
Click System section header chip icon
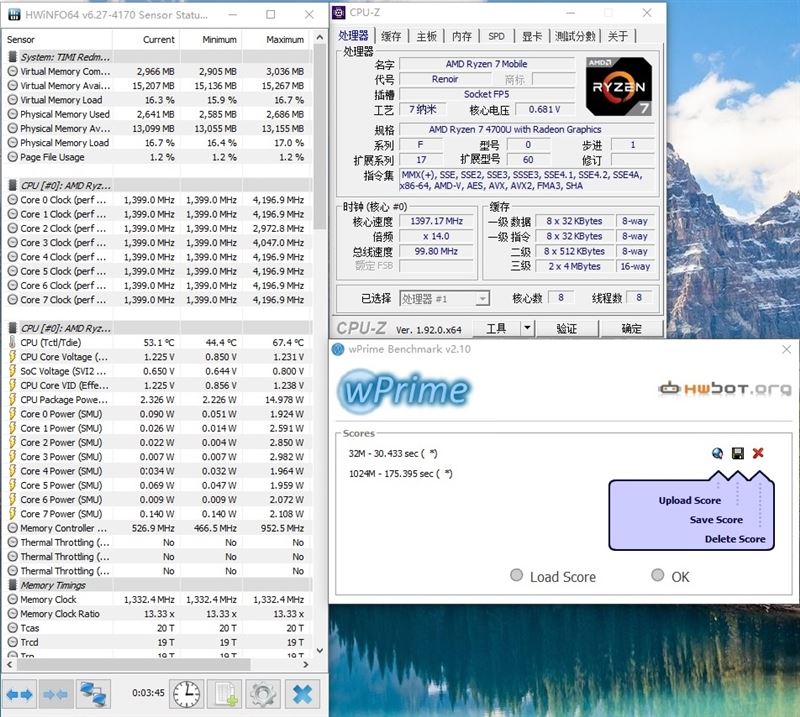pyautogui.click(x=12, y=57)
